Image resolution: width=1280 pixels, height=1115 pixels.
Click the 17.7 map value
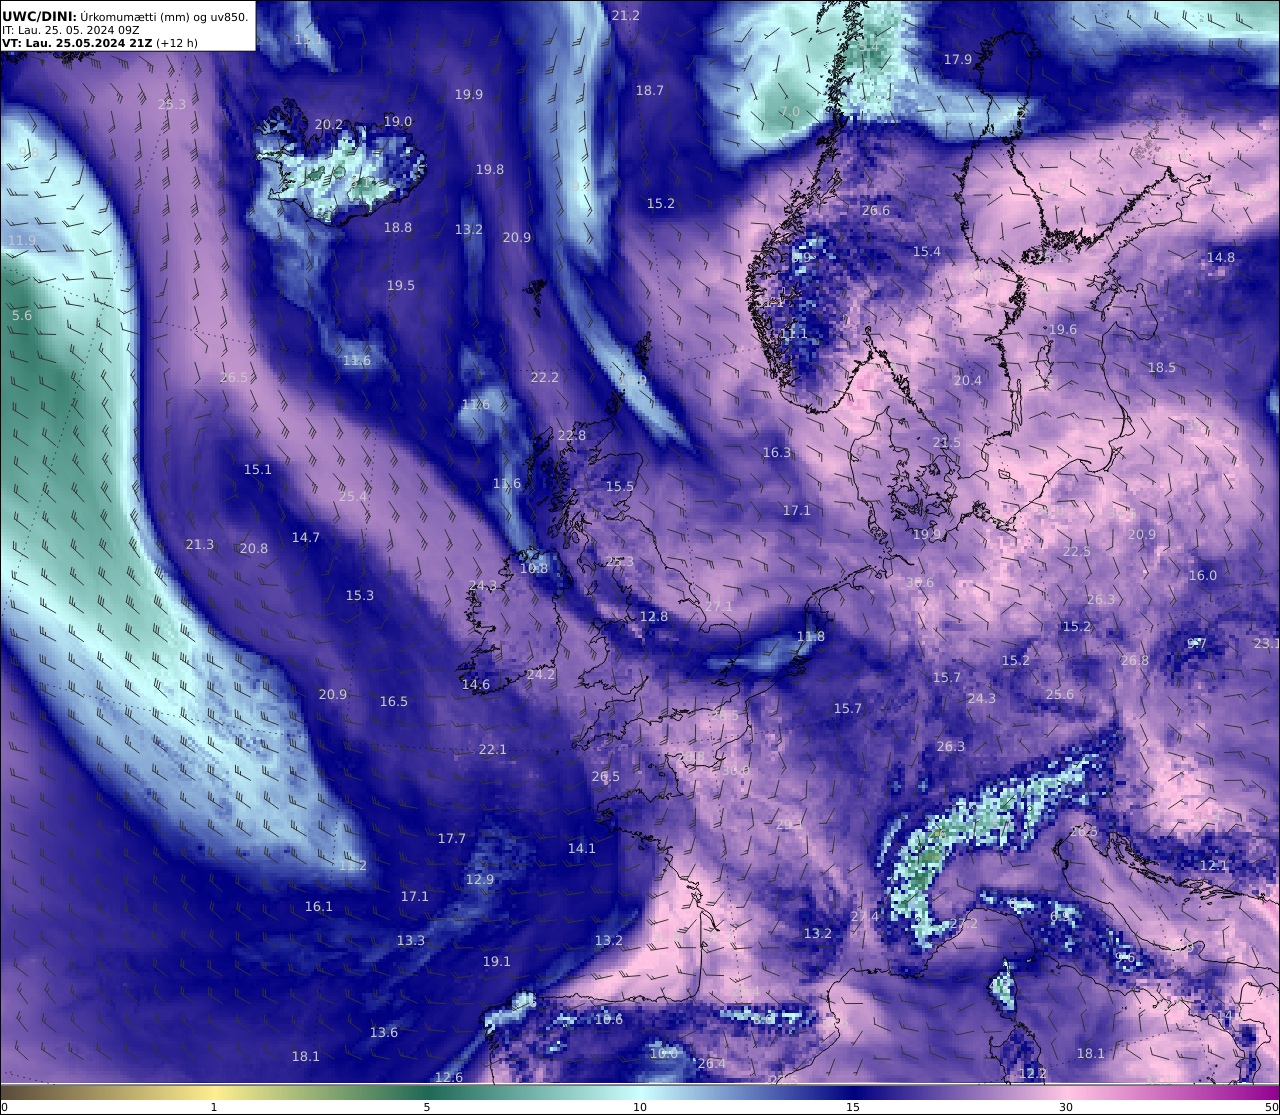[x=452, y=838]
